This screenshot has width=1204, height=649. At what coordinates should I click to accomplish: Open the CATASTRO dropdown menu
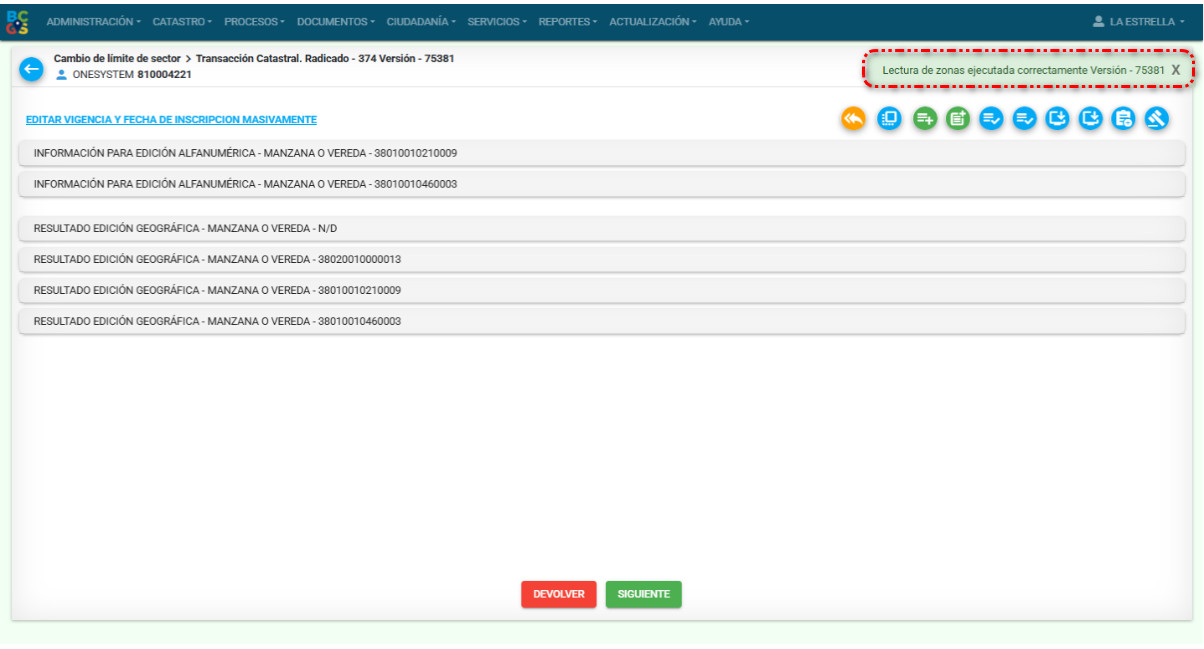182,22
